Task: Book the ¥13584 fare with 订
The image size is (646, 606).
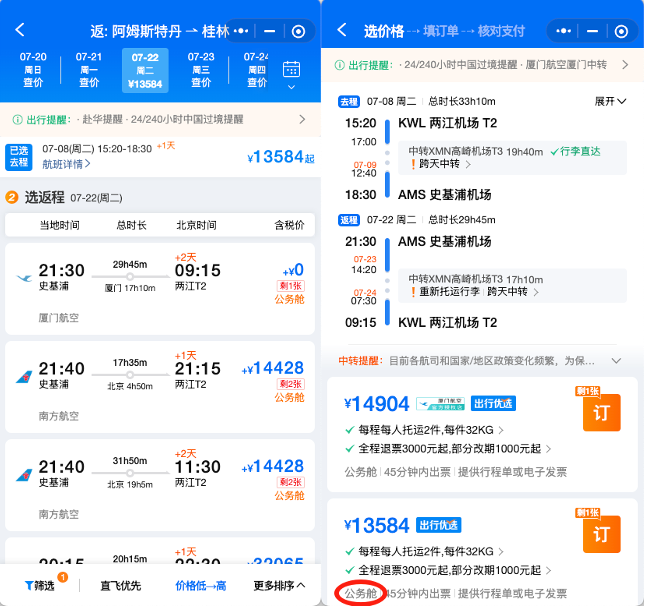Action: [x=602, y=534]
